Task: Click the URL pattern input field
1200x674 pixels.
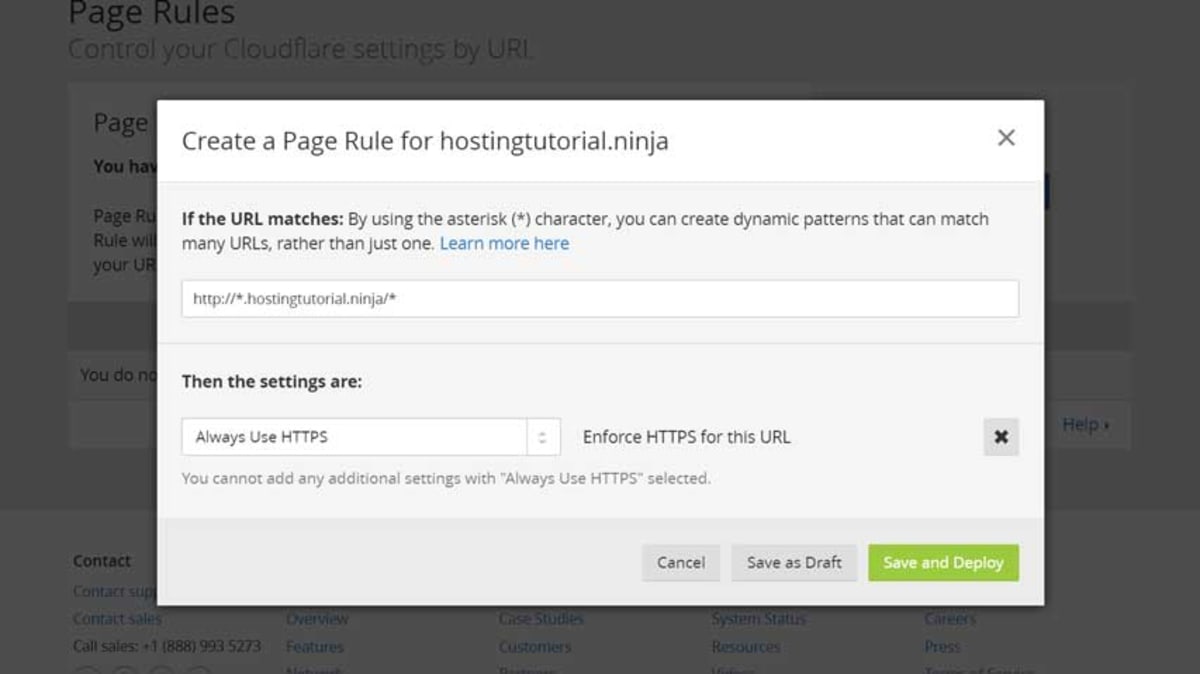Action: (600, 299)
